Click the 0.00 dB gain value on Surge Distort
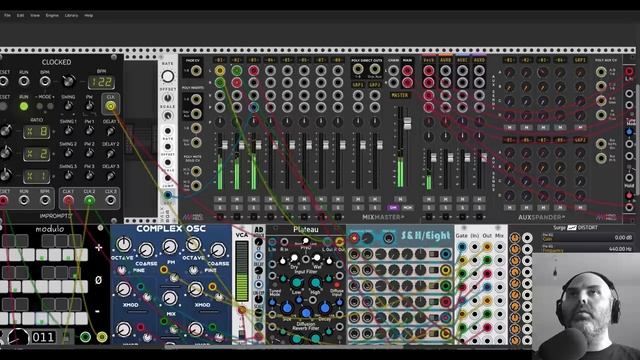 click(x=623, y=238)
